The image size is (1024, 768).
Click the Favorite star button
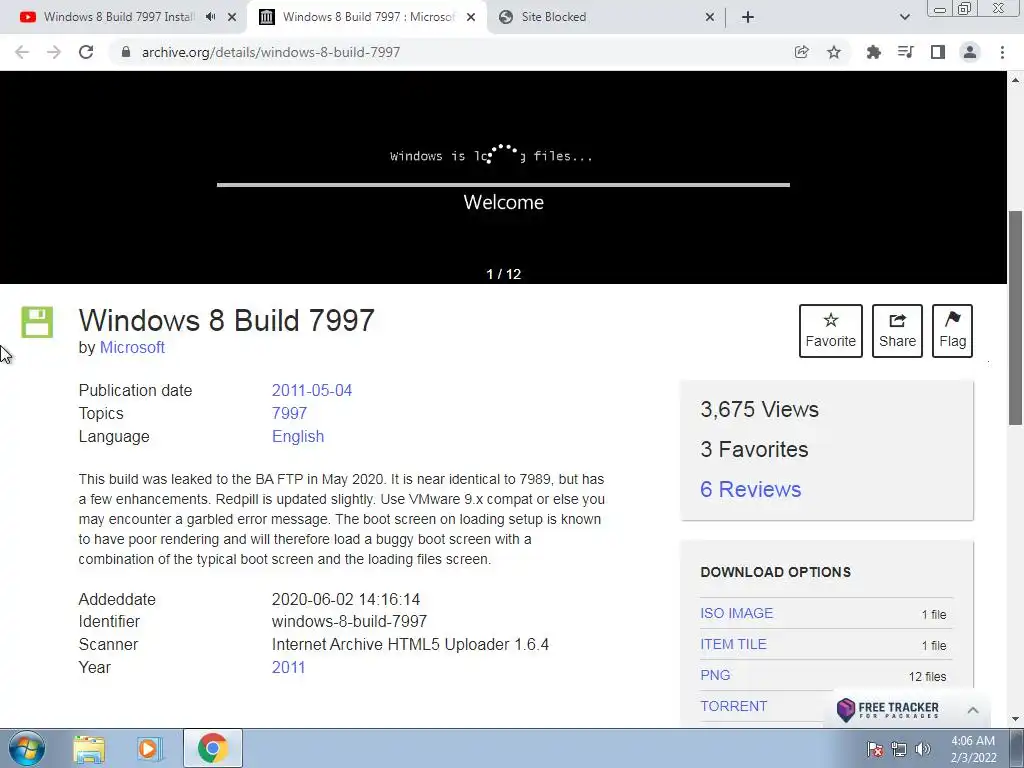pos(831,330)
